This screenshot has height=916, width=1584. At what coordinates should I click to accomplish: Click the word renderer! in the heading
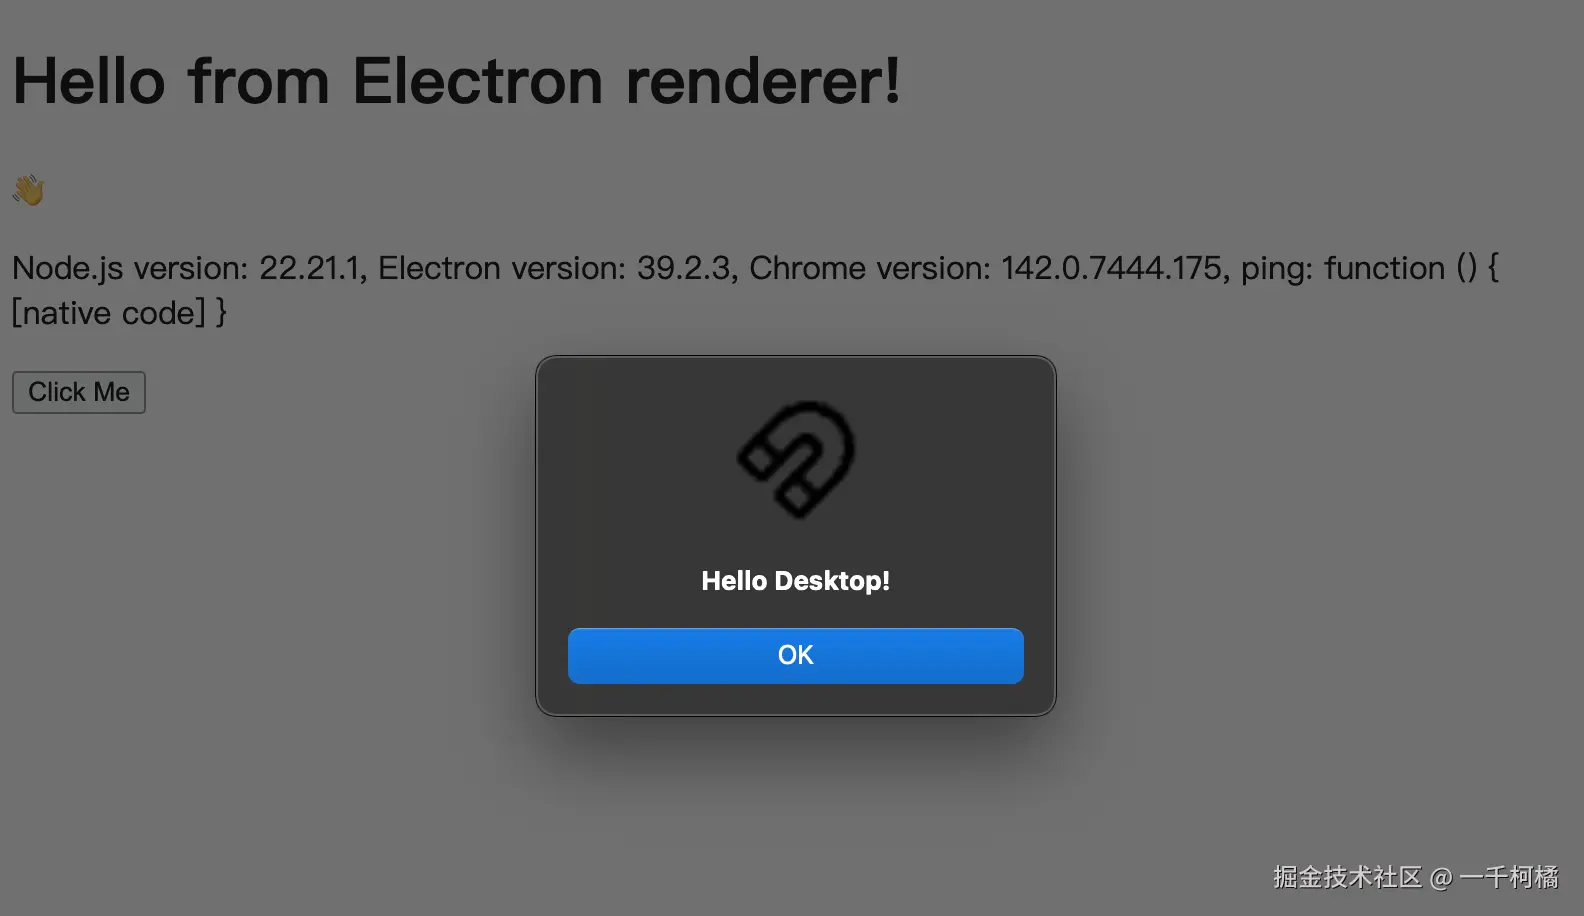pos(763,81)
